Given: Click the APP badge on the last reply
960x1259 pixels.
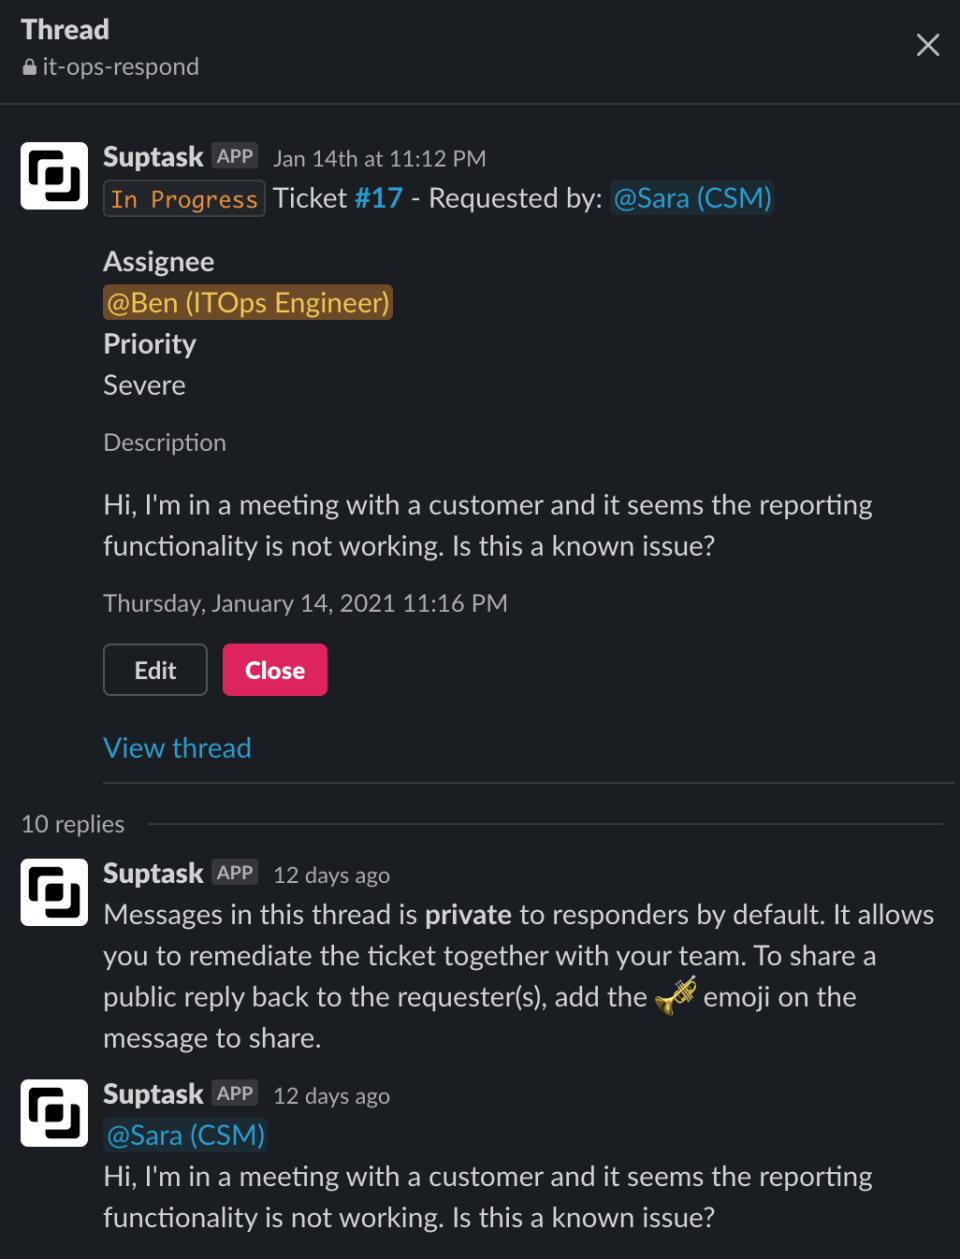Looking at the screenshot, I should point(235,1093).
